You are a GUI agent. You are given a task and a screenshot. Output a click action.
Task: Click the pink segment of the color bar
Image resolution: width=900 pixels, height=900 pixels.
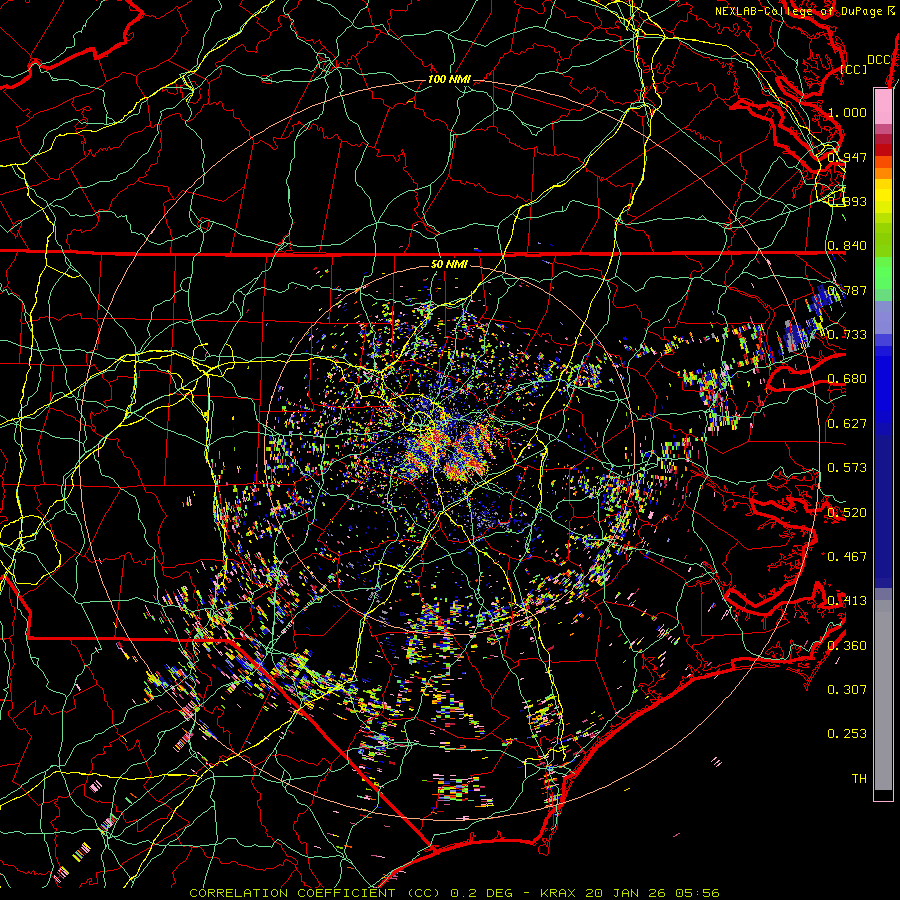coord(883,106)
